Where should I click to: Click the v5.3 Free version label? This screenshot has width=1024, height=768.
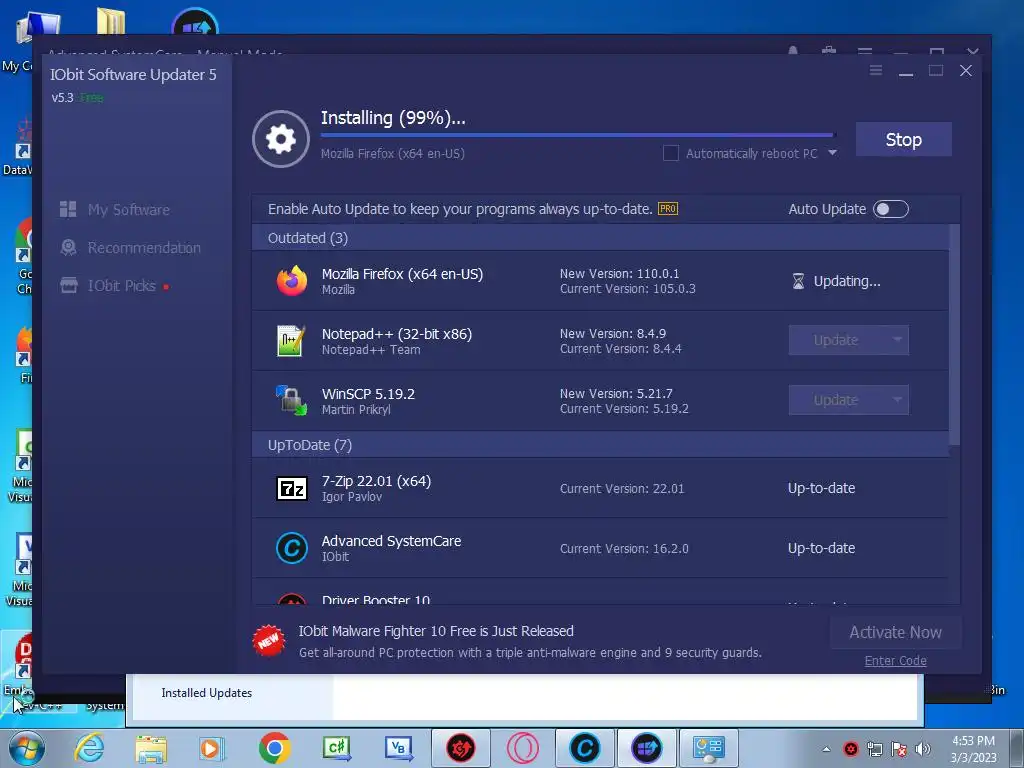coord(77,98)
